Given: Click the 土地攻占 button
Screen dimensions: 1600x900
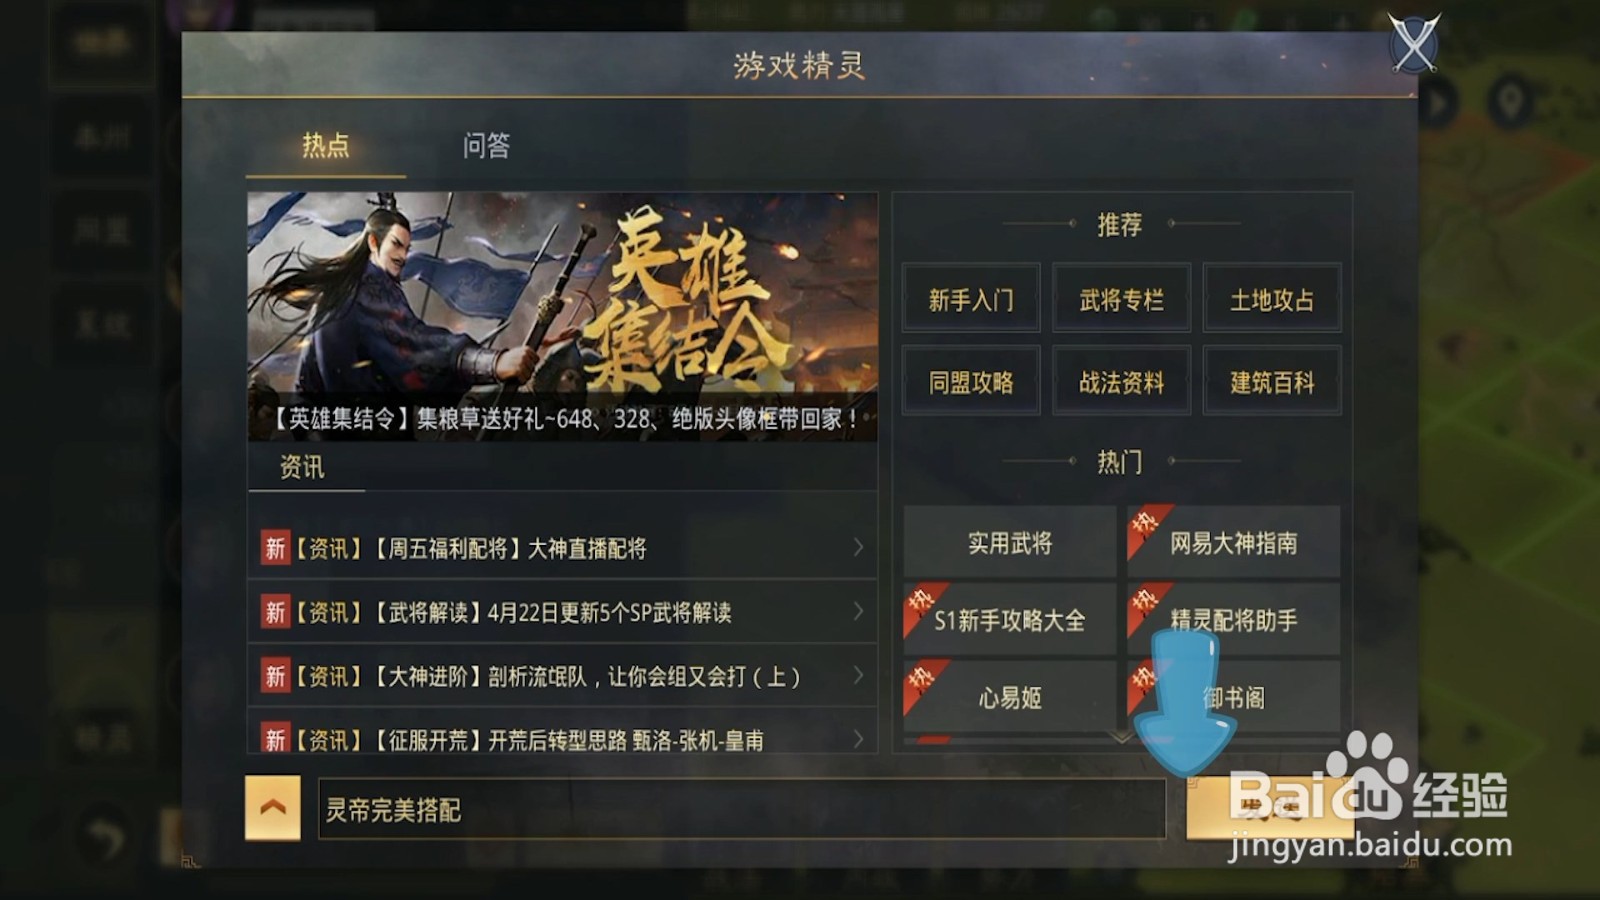Looking at the screenshot, I should pos(1271,299).
